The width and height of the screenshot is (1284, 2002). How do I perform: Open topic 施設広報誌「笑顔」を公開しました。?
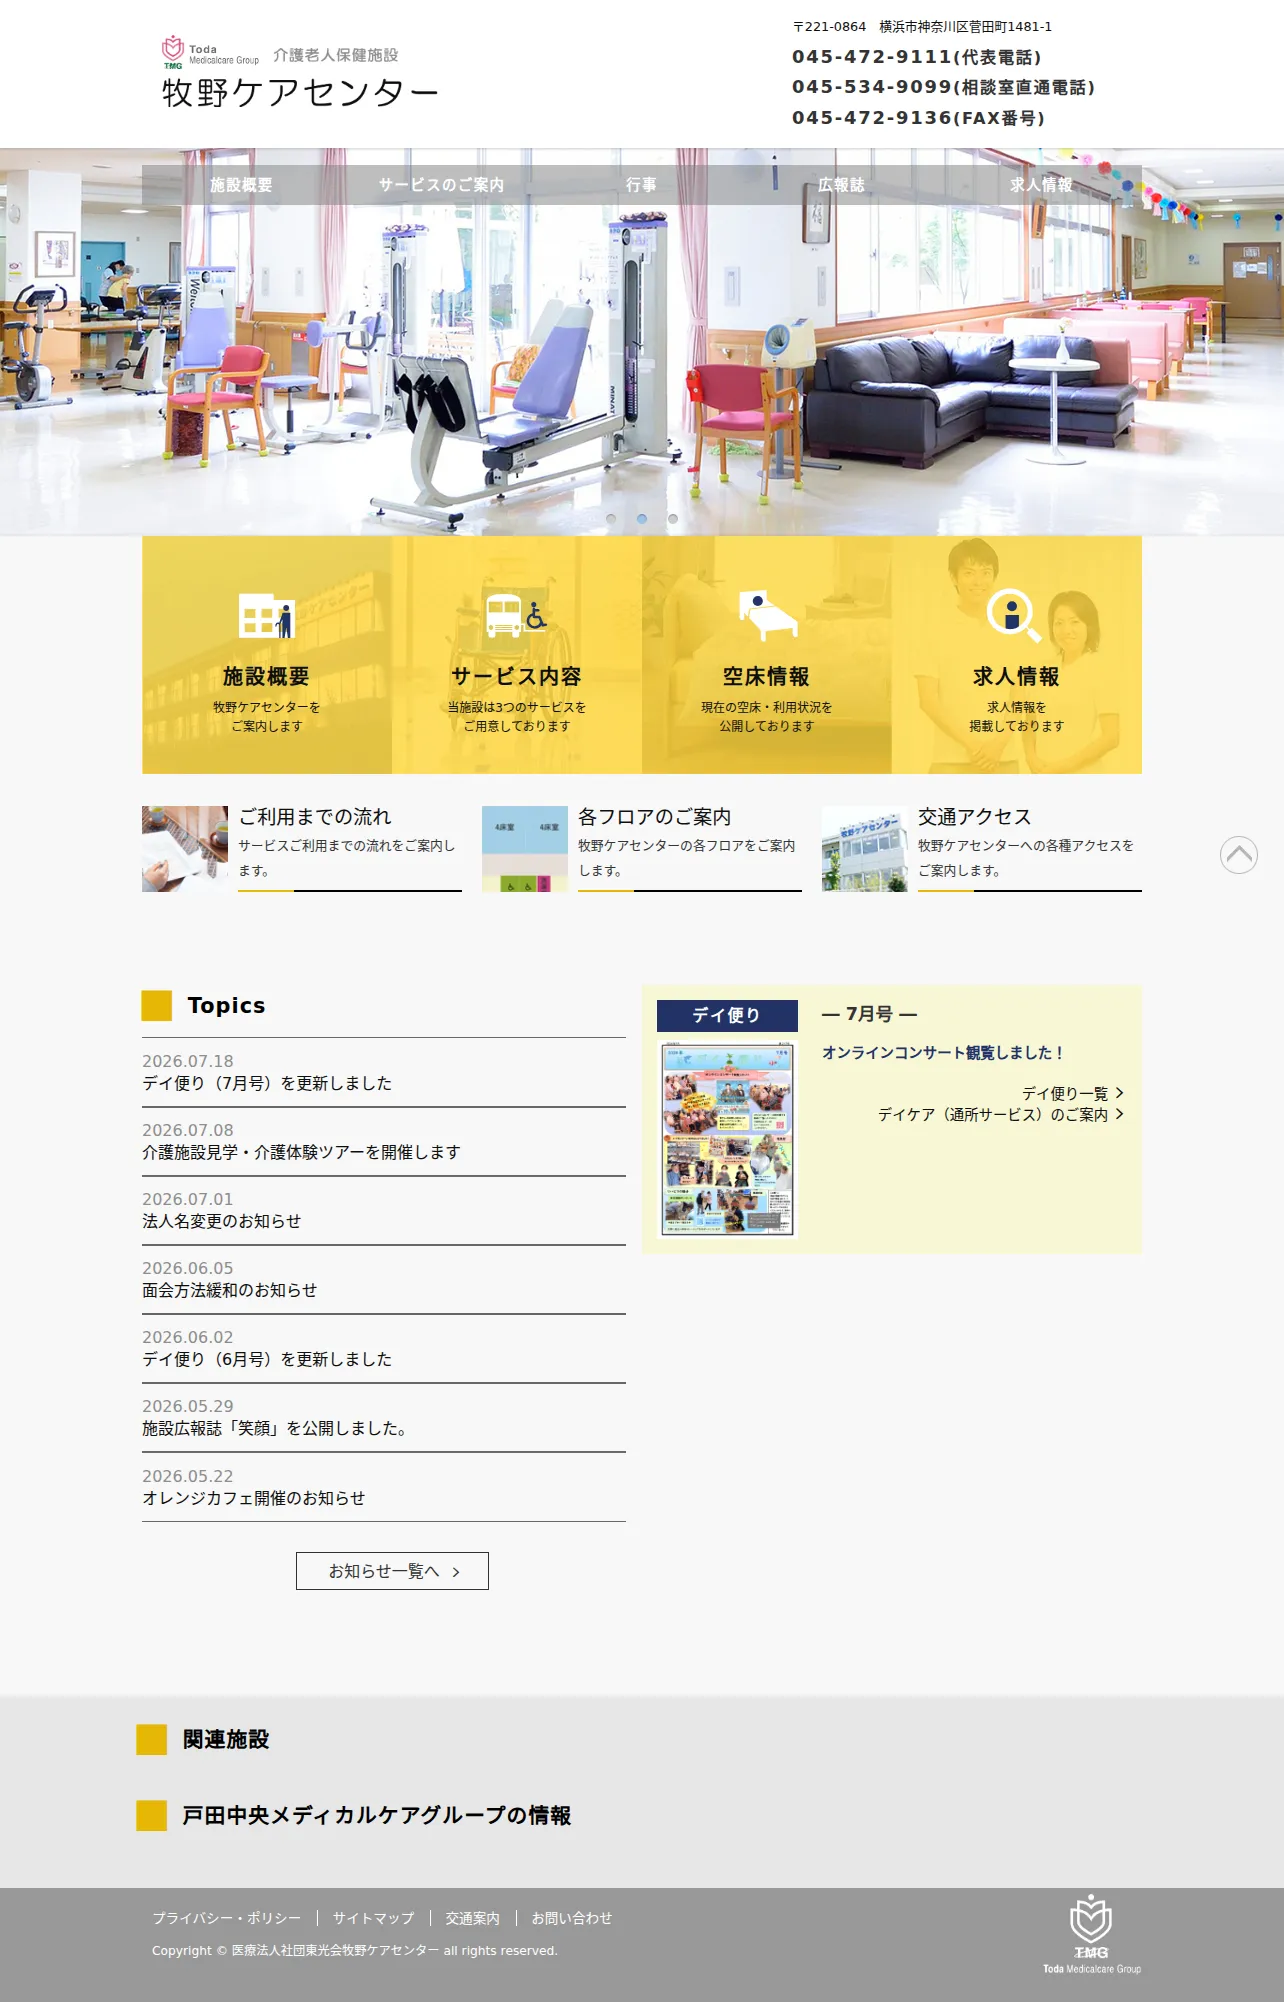pyautogui.click(x=276, y=1428)
